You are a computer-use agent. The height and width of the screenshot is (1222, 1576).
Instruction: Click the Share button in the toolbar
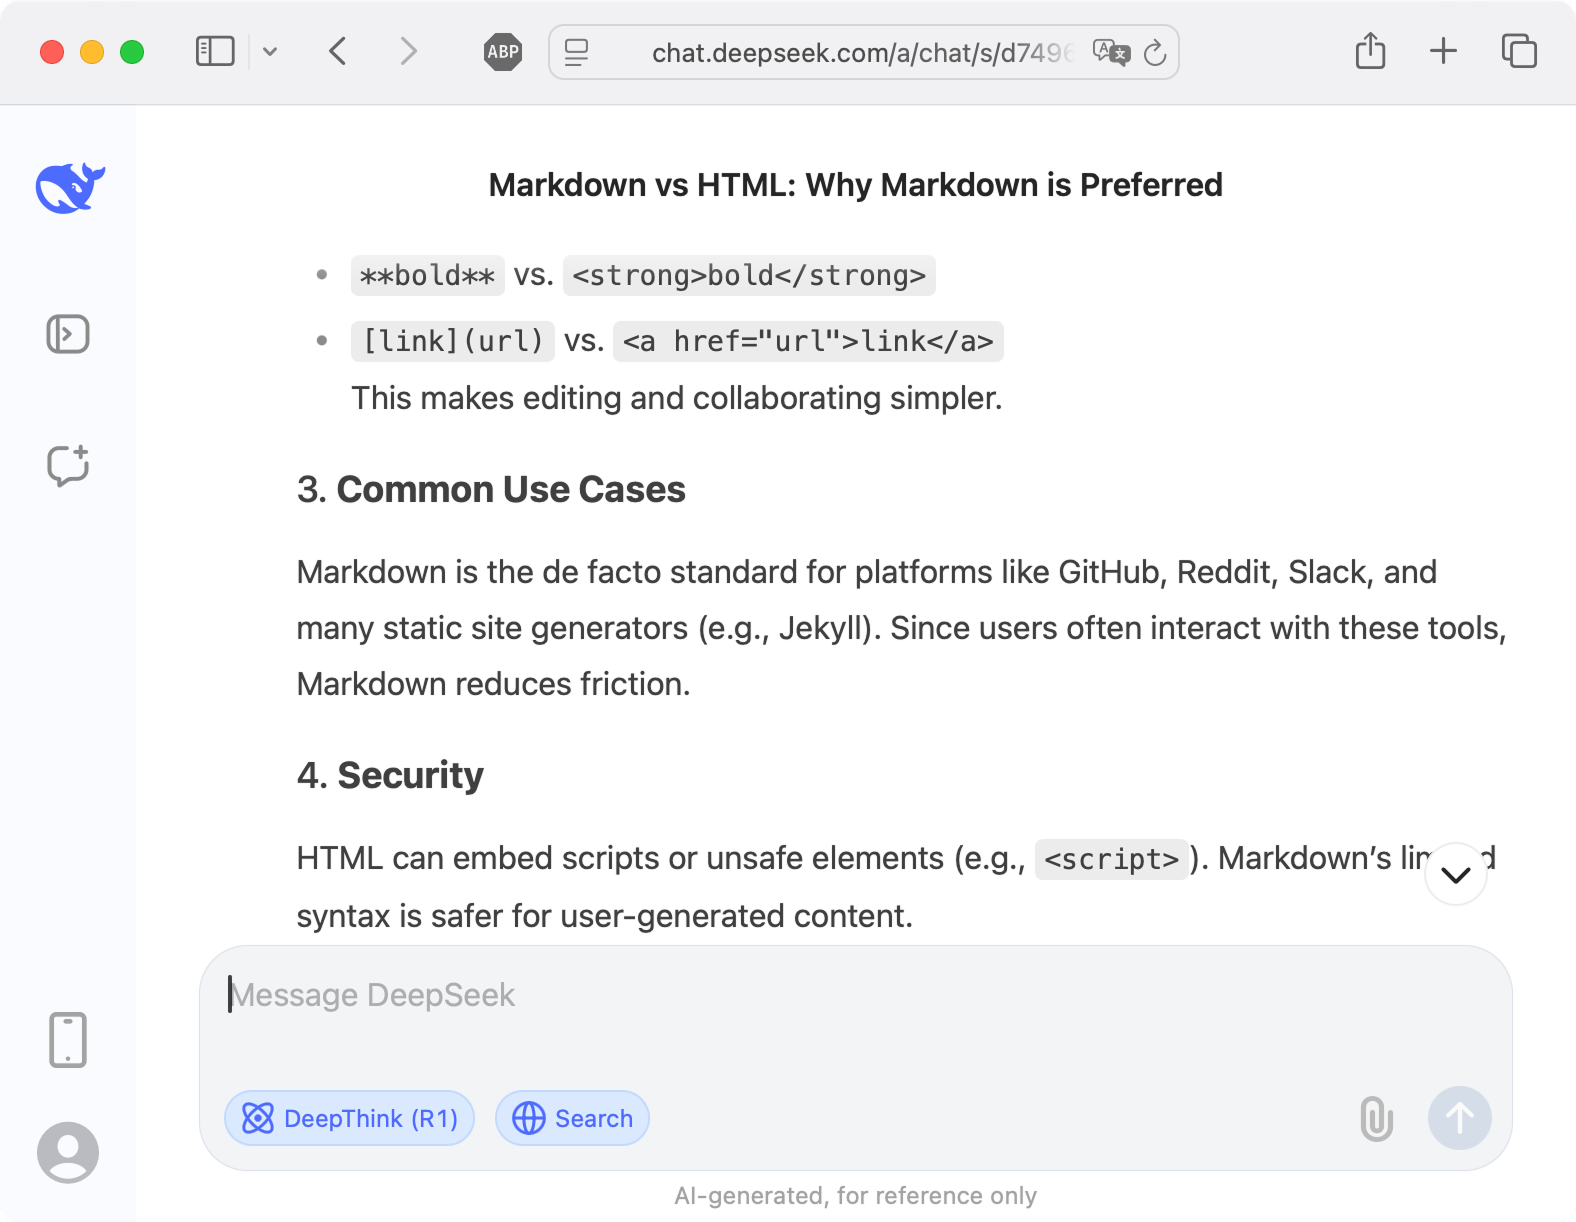(x=1369, y=51)
